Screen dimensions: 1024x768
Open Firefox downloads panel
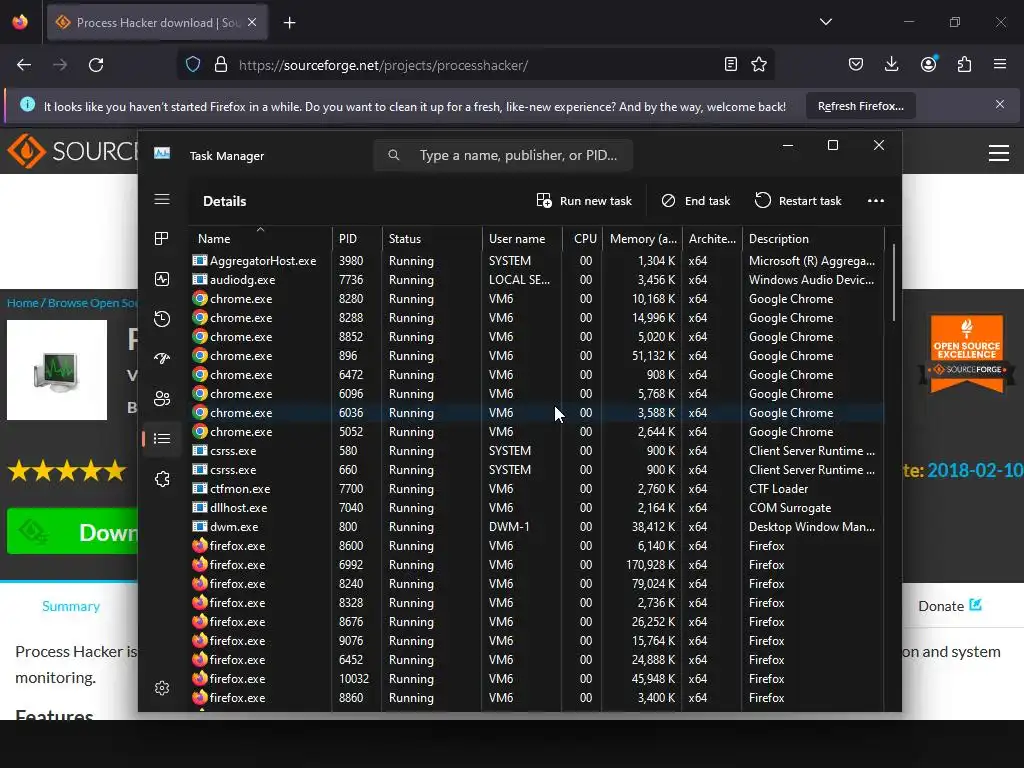pos(891,64)
